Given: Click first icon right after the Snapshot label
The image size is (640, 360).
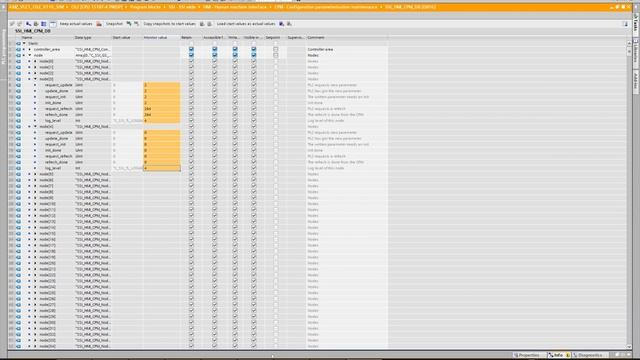Looking at the screenshot, I should (129, 24).
